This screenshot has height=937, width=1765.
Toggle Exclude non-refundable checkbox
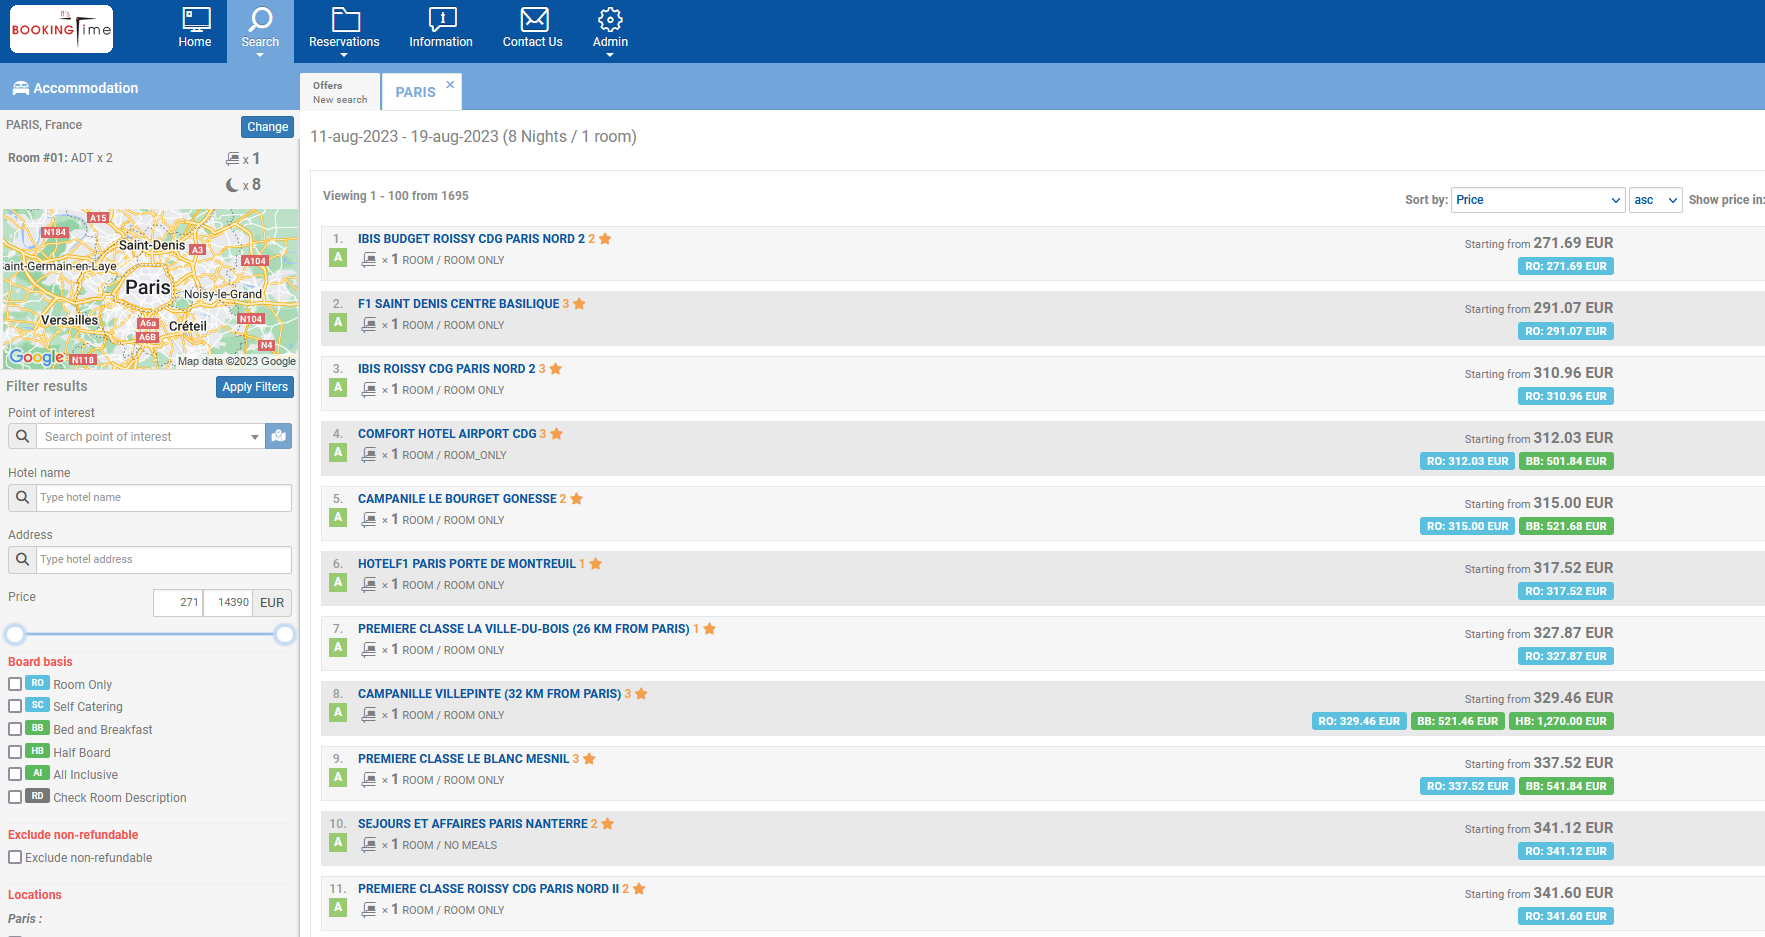tap(15, 857)
